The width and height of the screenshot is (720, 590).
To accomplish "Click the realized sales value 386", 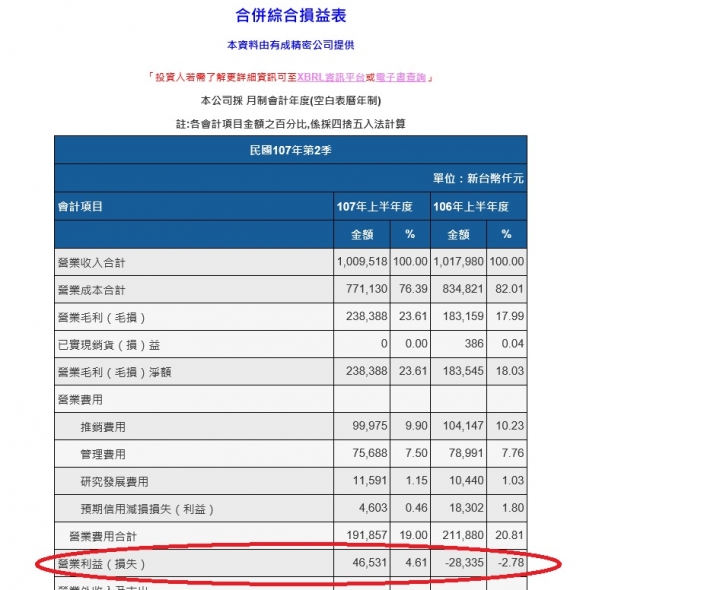I will (474, 343).
